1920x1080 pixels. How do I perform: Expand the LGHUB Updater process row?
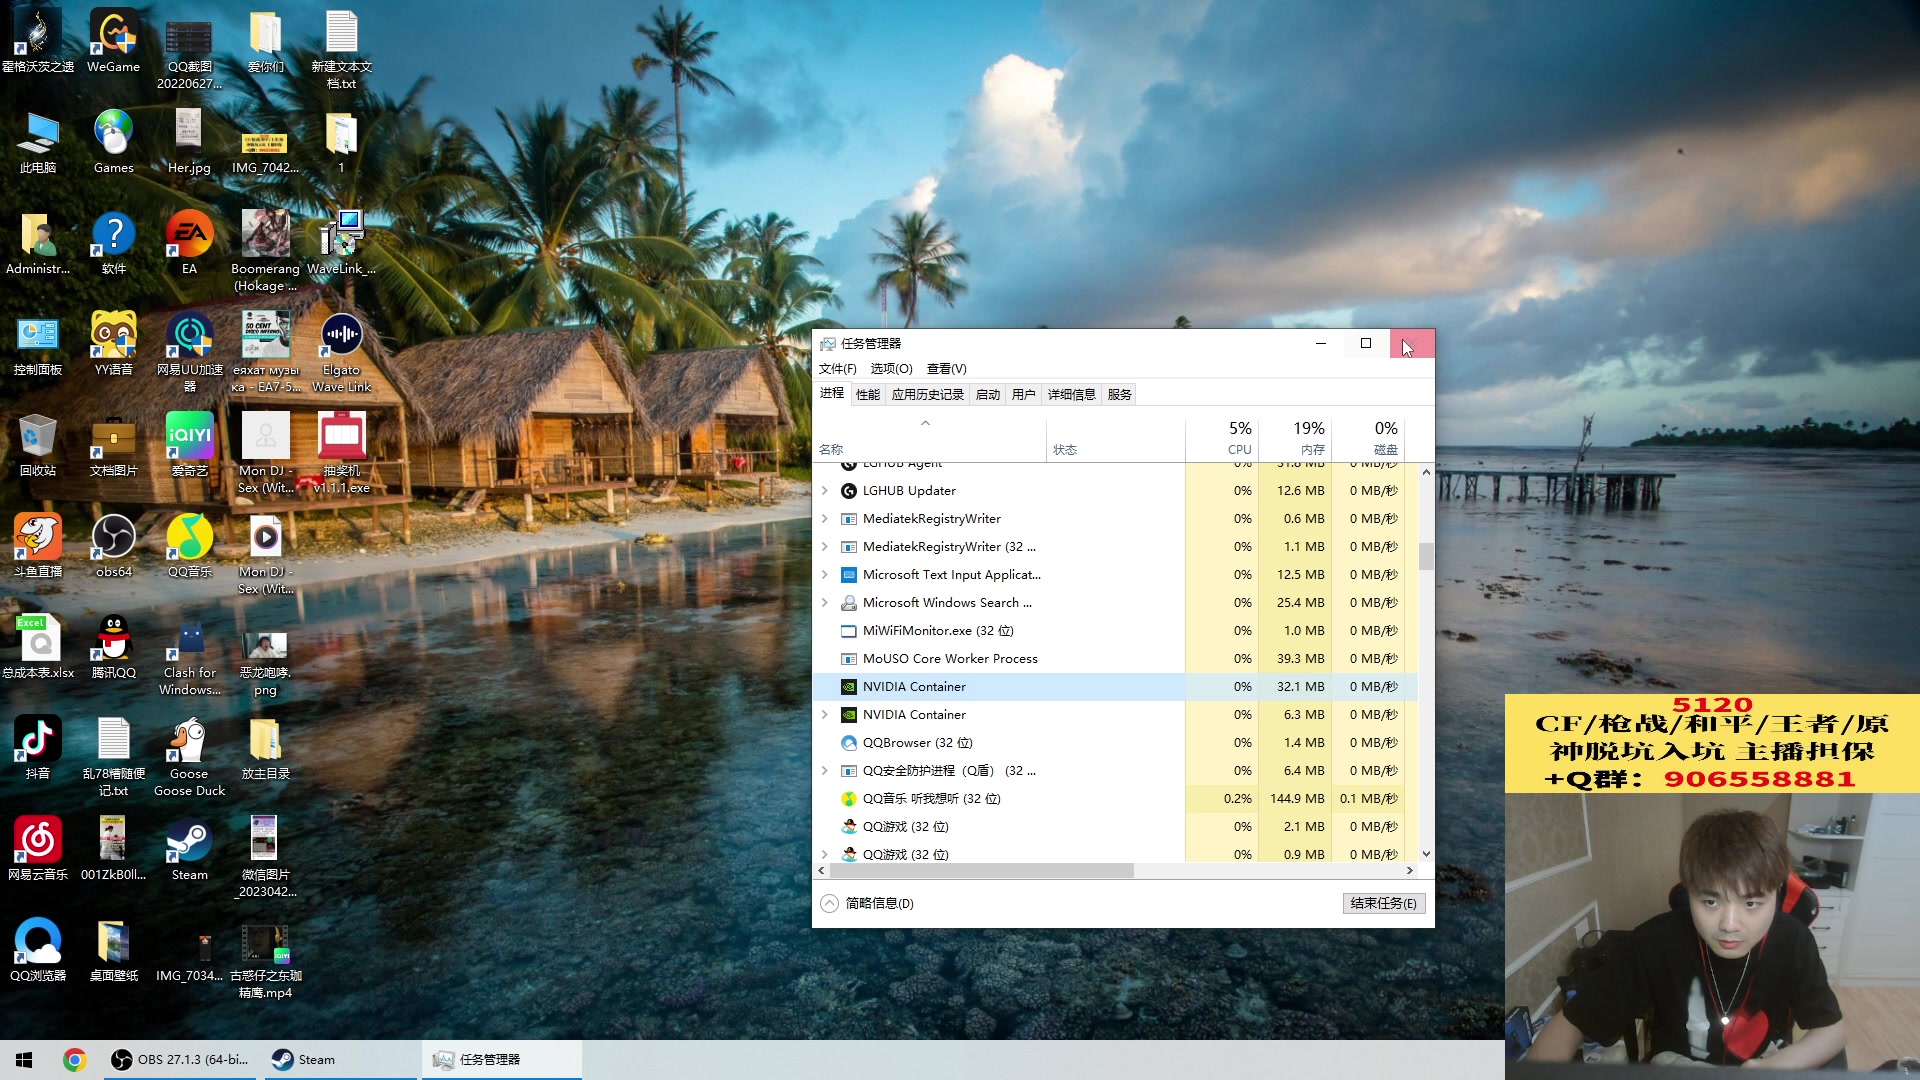pos(824,491)
